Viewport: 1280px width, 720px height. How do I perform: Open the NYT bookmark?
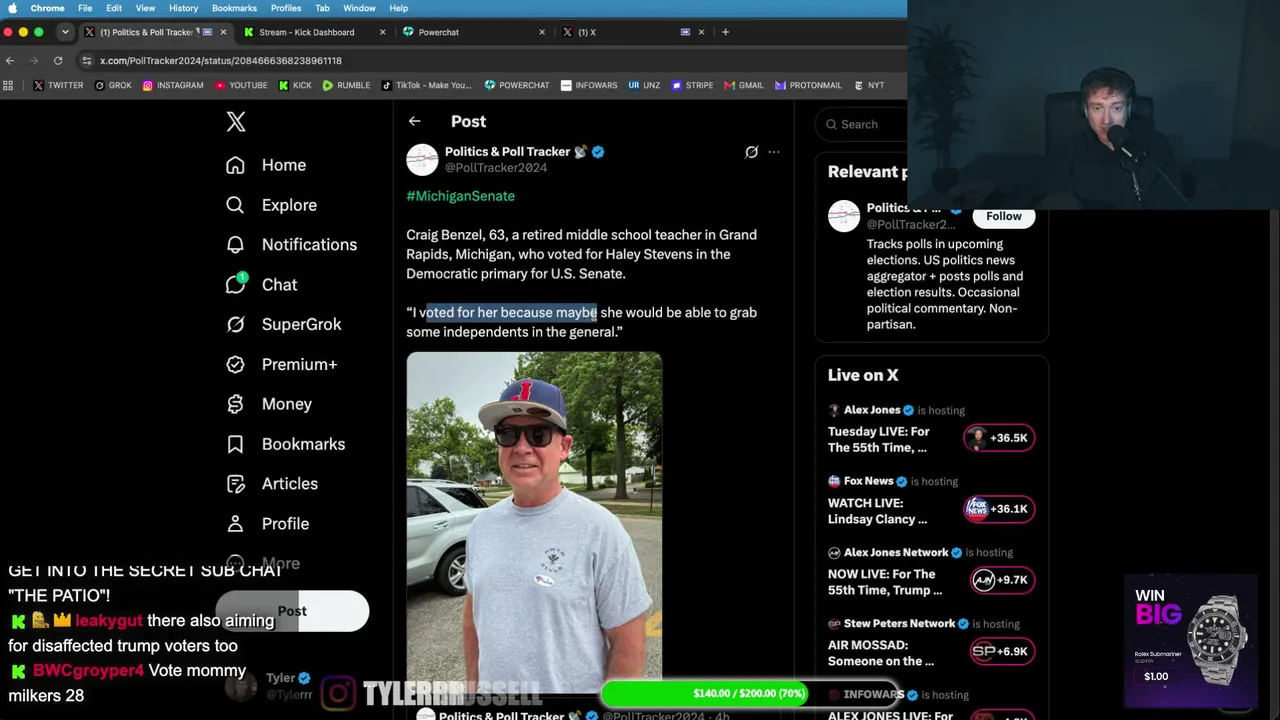click(868, 85)
